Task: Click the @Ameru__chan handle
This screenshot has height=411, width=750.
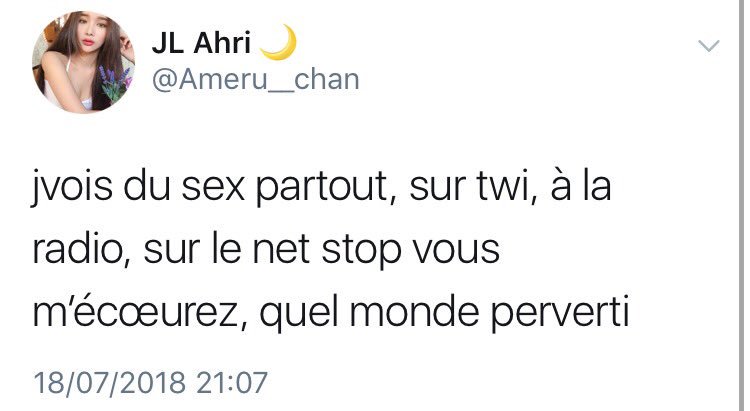Action: [x=255, y=79]
